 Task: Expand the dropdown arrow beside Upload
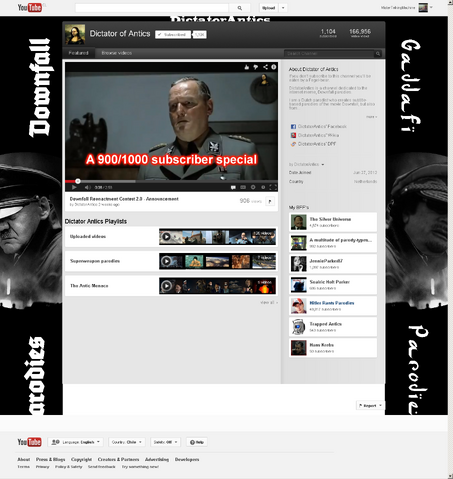point(283,8)
